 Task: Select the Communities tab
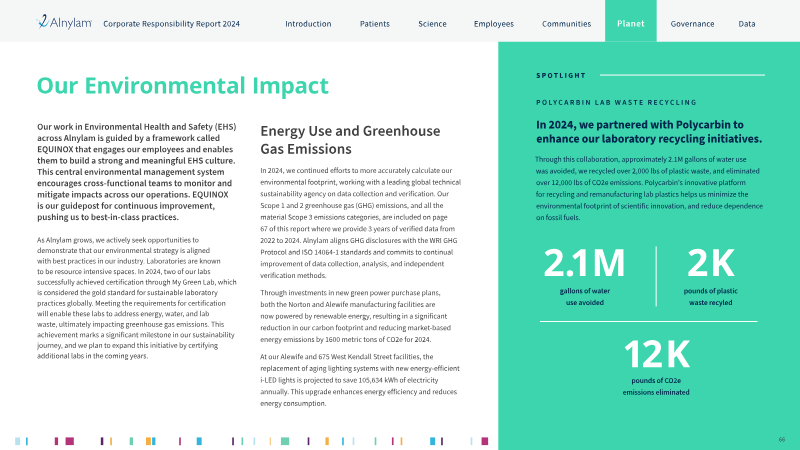pyautogui.click(x=566, y=23)
